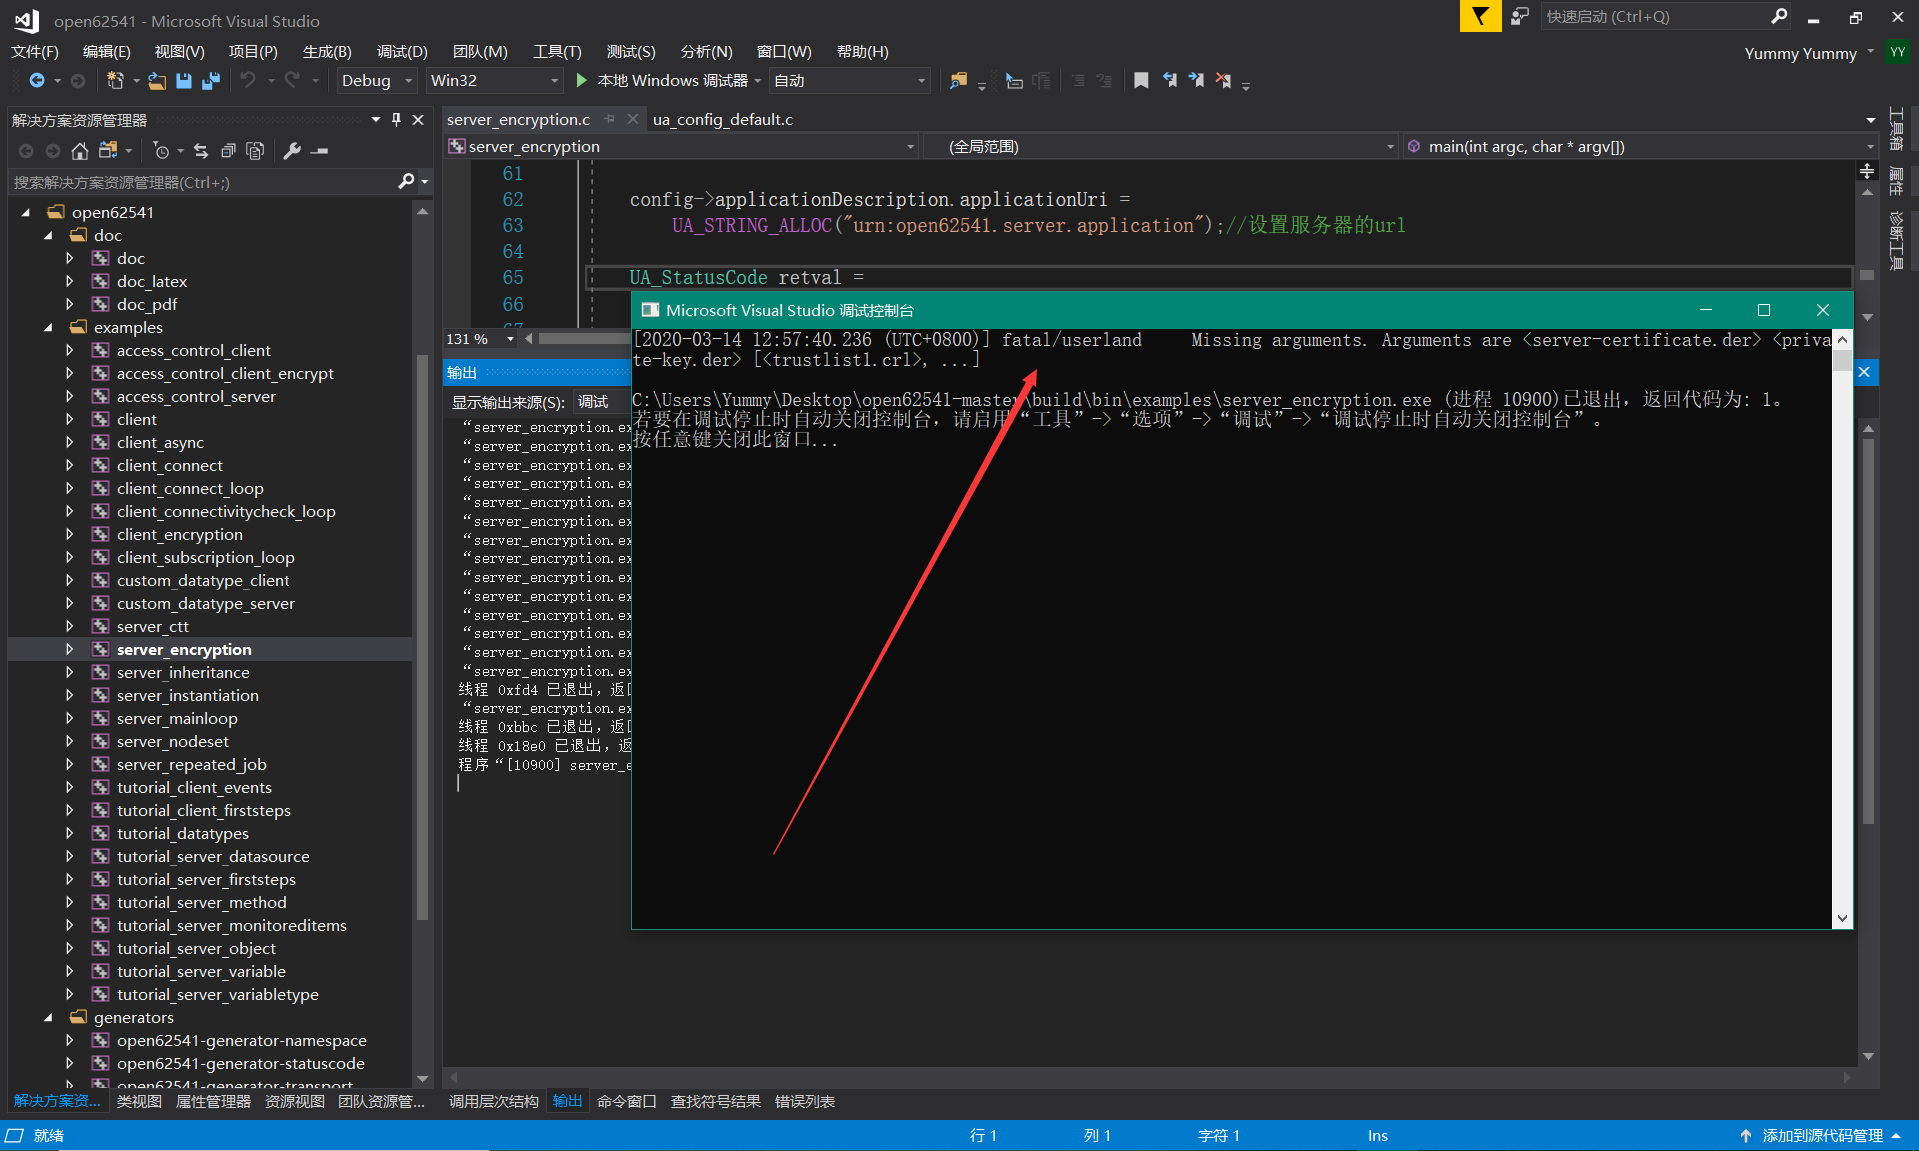
Task: Open the Debug configuration dropdown
Action: tap(376, 81)
